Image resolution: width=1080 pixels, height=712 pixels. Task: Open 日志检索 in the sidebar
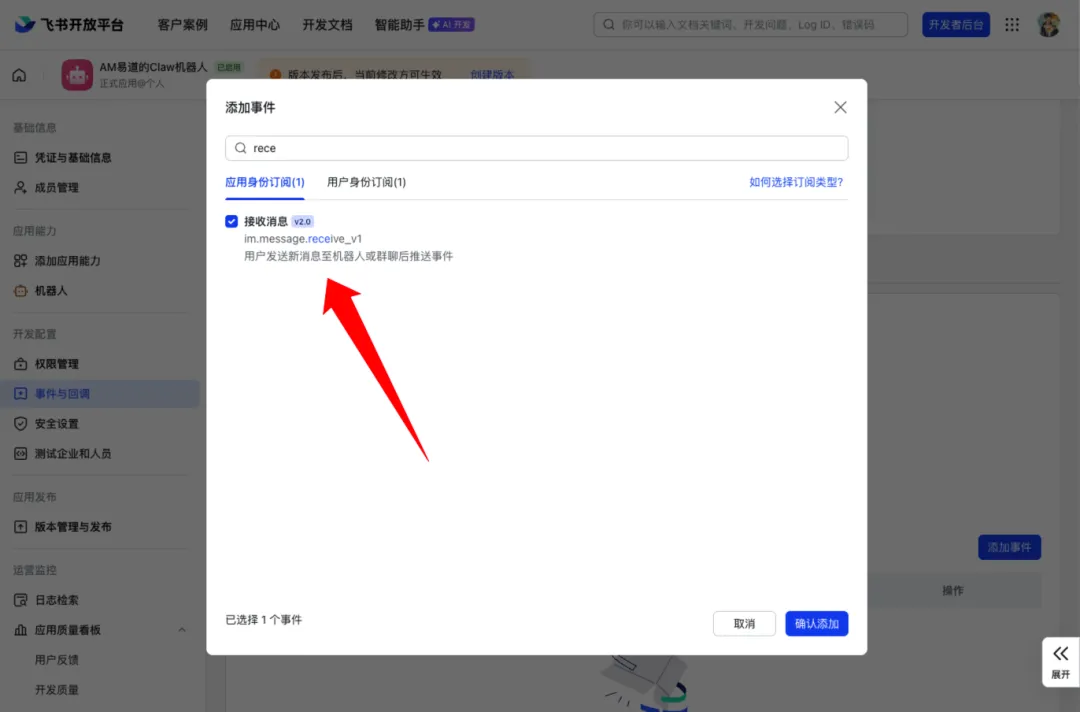pos(56,600)
